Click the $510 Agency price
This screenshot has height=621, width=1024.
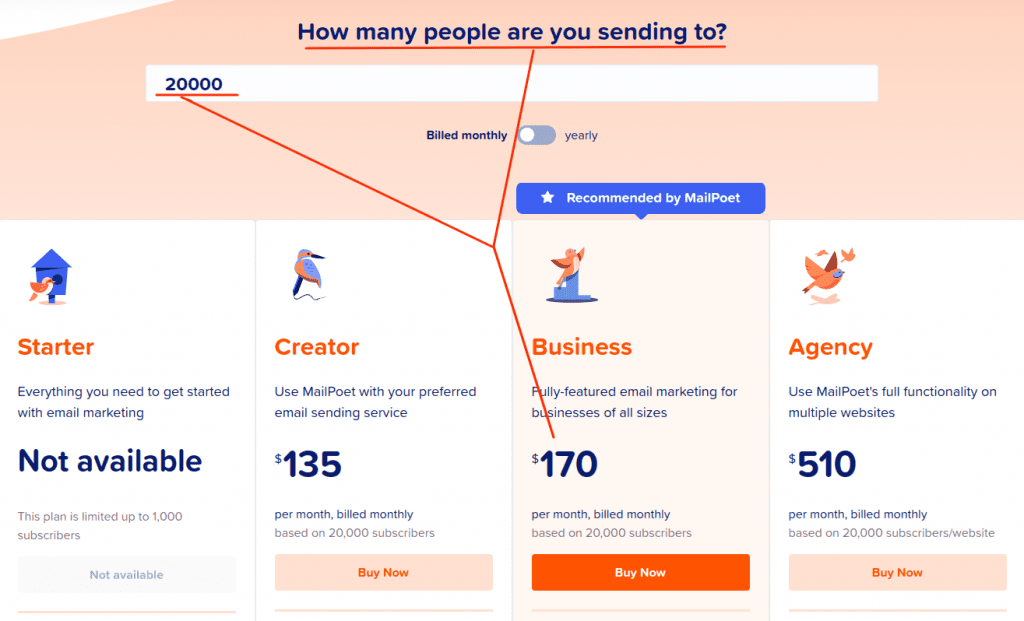pos(822,464)
